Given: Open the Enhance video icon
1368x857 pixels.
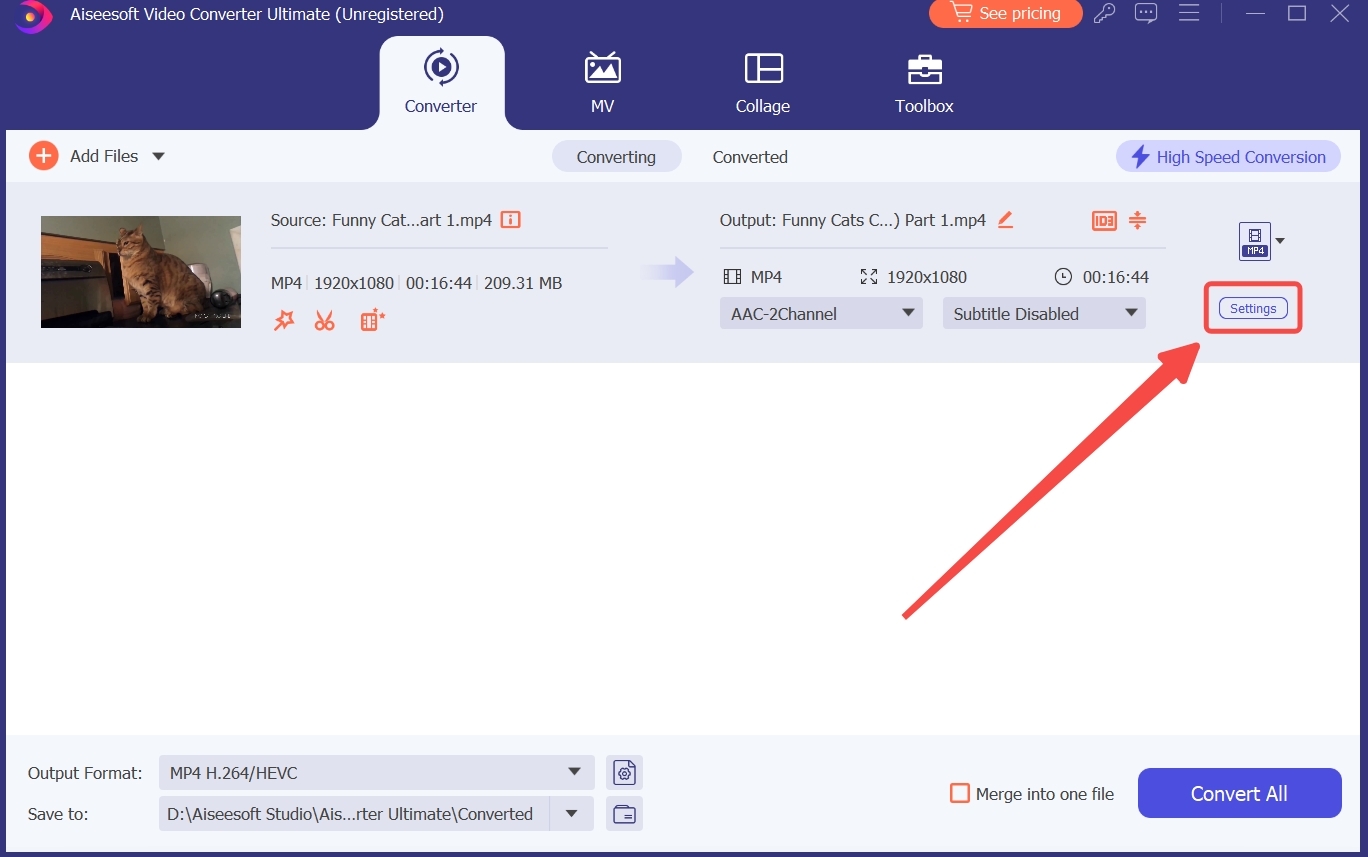Looking at the screenshot, I should (x=372, y=320).
